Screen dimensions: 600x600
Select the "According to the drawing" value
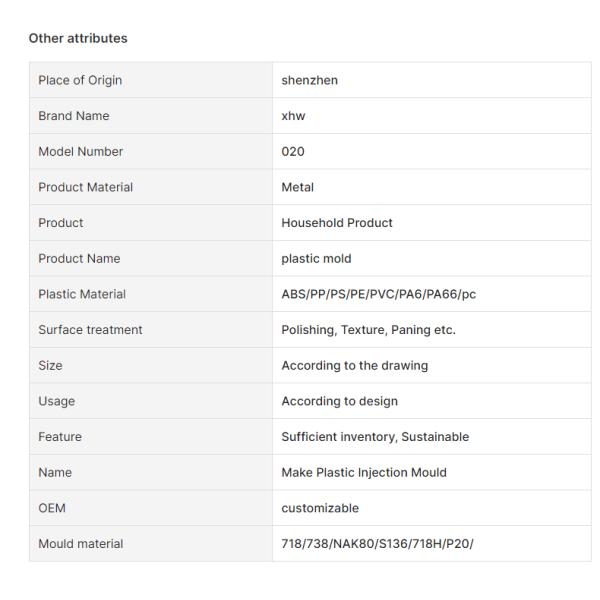355,365
